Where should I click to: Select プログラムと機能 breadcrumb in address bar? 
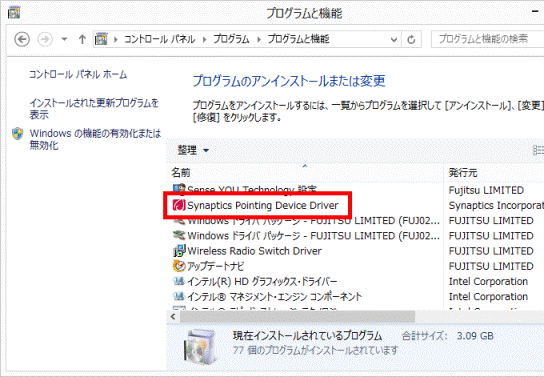click(298, 39)
